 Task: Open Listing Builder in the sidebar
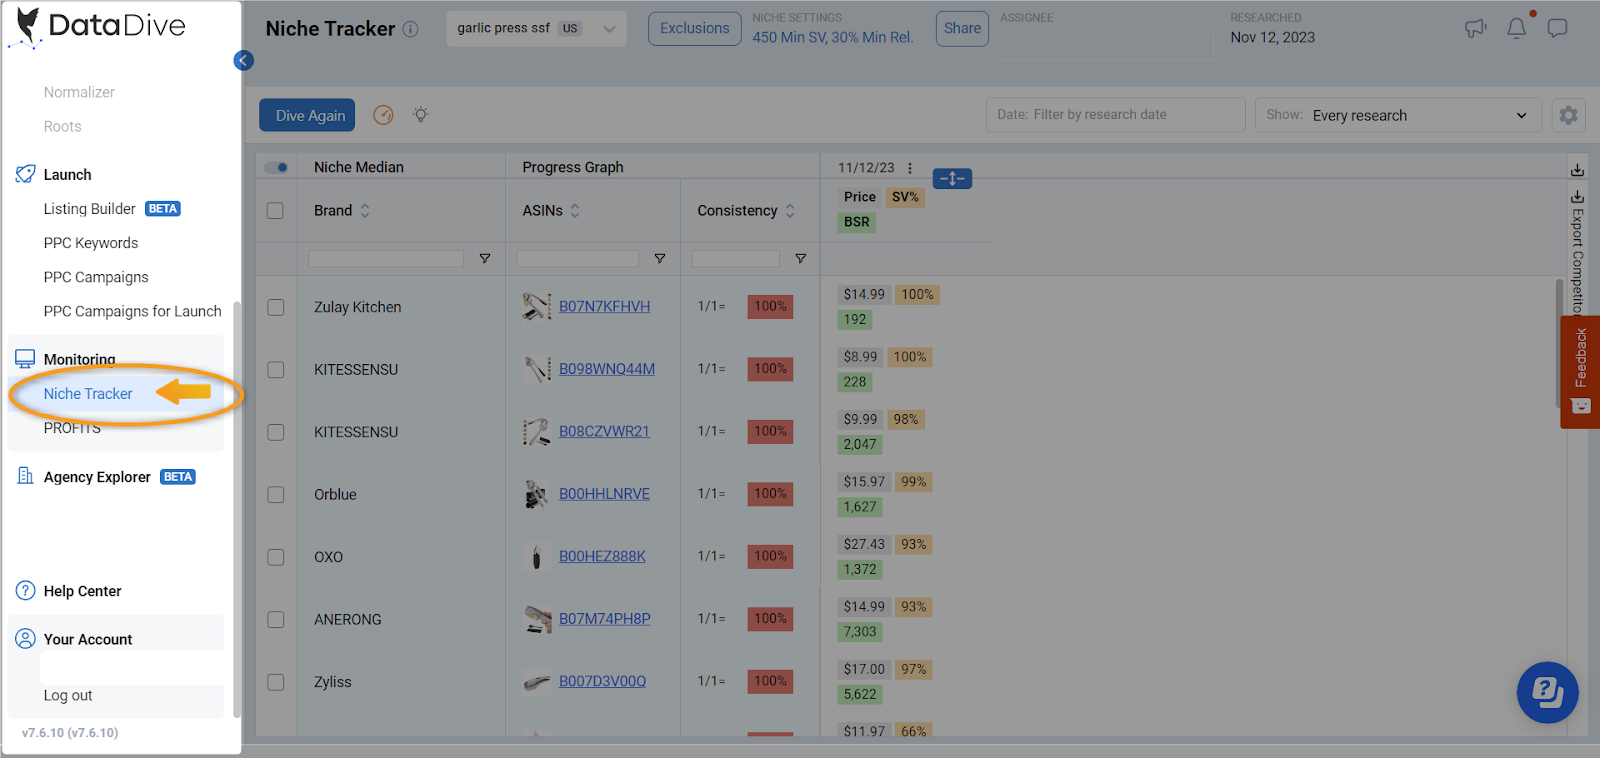pos(89,209)
